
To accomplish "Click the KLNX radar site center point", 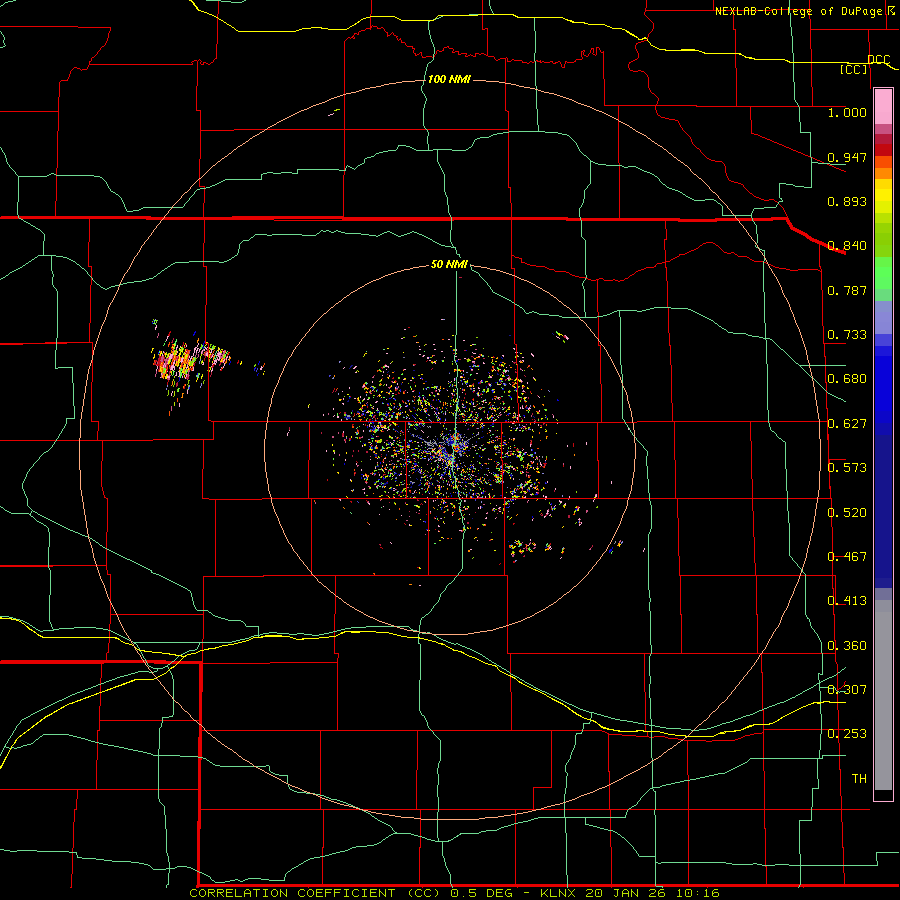I will 451,450.
